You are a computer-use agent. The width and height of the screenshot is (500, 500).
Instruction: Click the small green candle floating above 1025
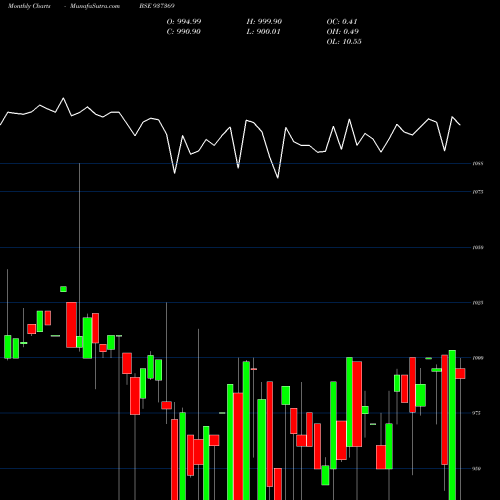[63, 289]
